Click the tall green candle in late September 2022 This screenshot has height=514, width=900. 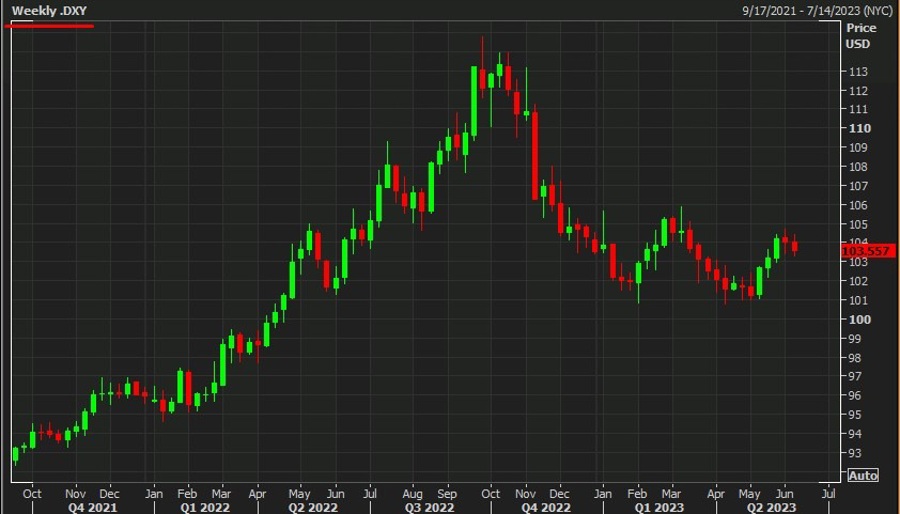coord(474,102)
